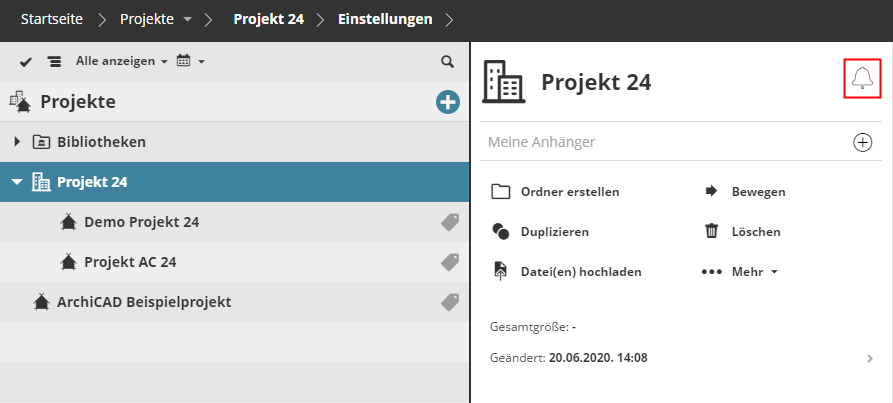Collapse the Projekt 24 tree node

click(x=17, y=182)
